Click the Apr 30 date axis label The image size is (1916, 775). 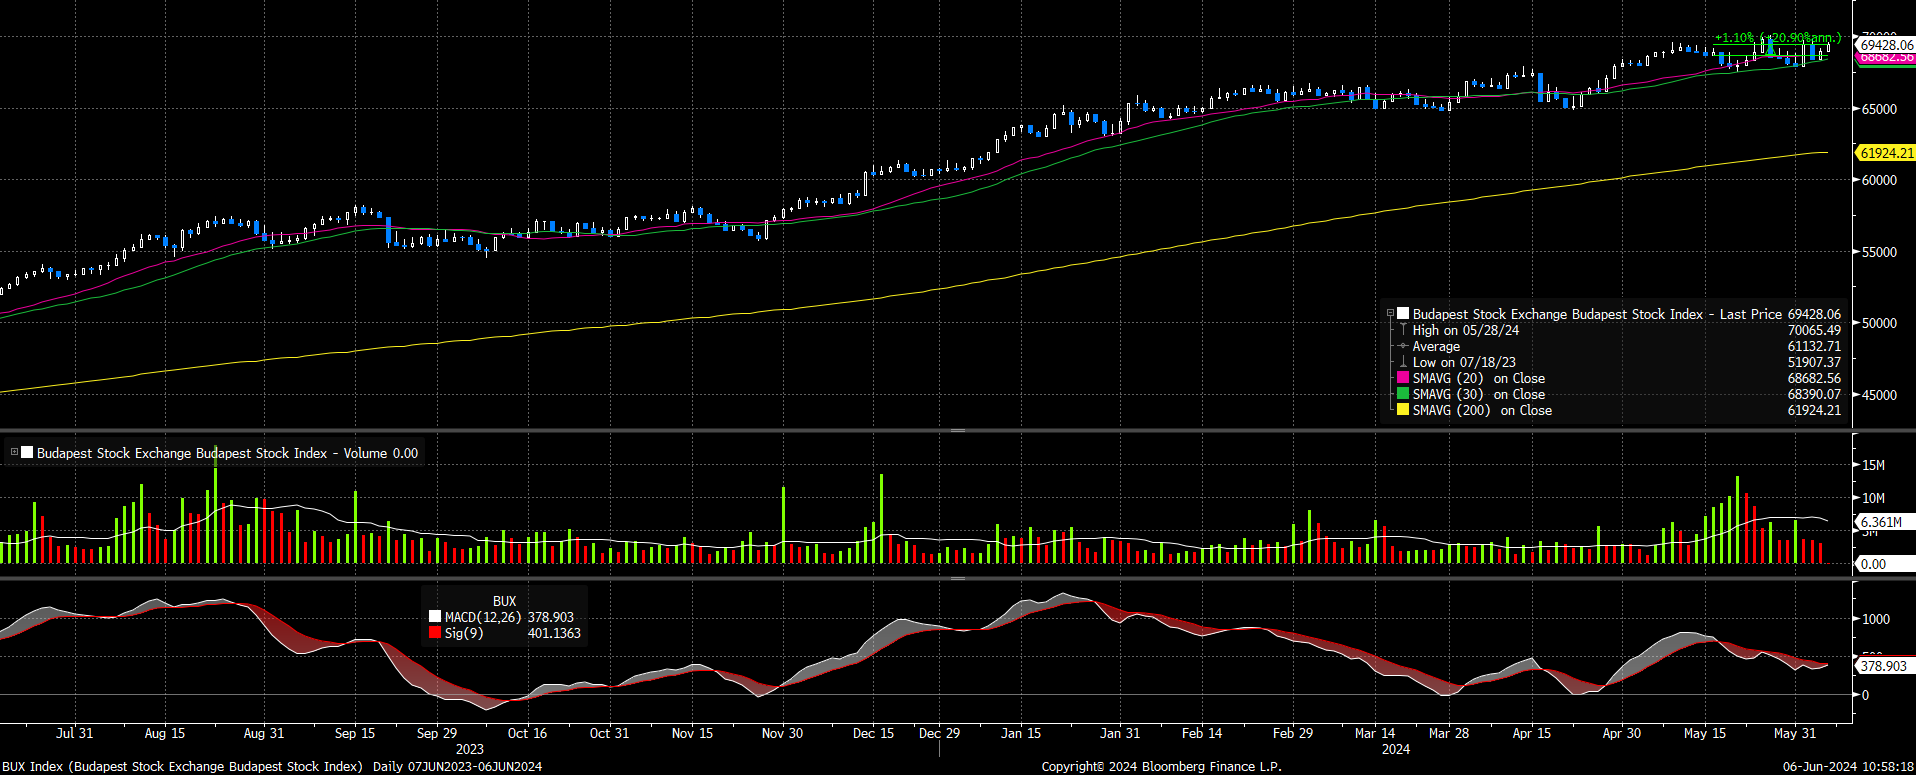pyautogui.click(x=1622, y=733)
